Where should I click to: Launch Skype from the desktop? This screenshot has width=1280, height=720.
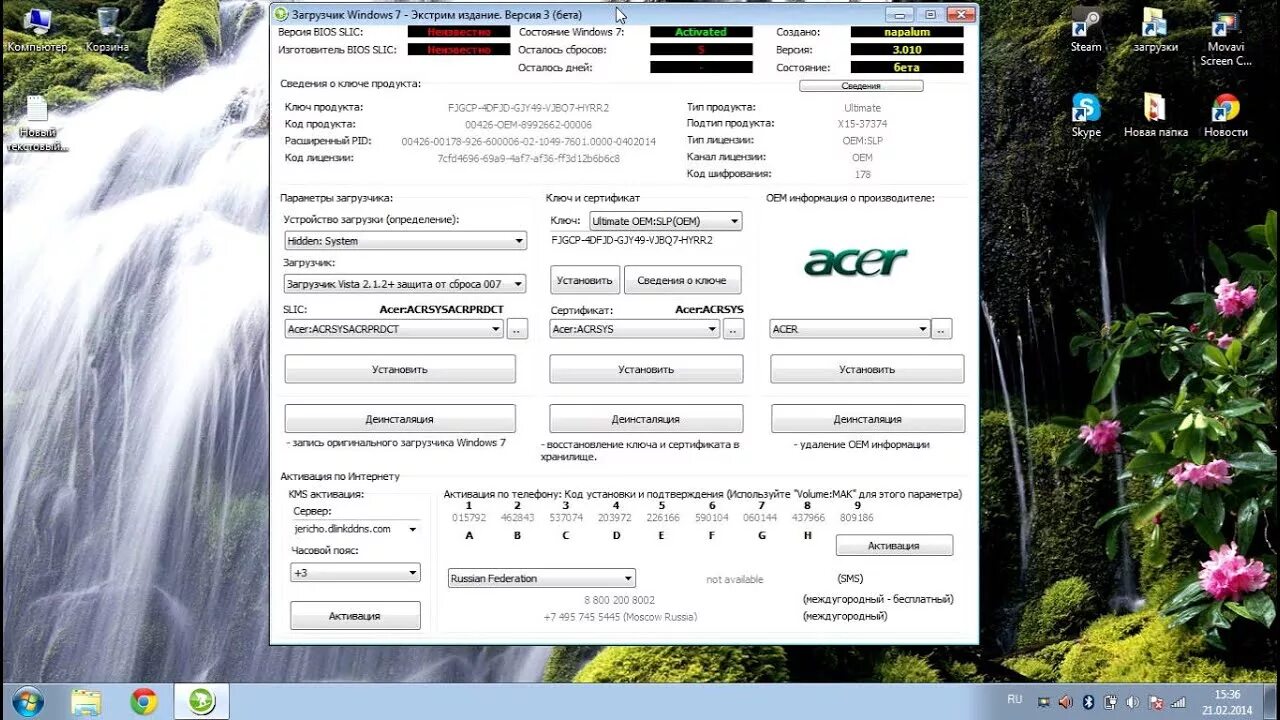click(x=1086, y=116)
